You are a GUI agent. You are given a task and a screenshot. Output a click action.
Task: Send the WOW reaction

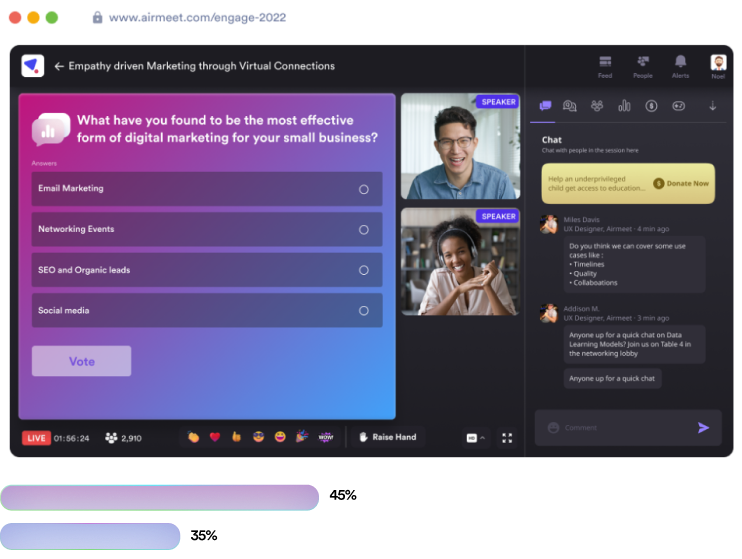click(326, 437)
